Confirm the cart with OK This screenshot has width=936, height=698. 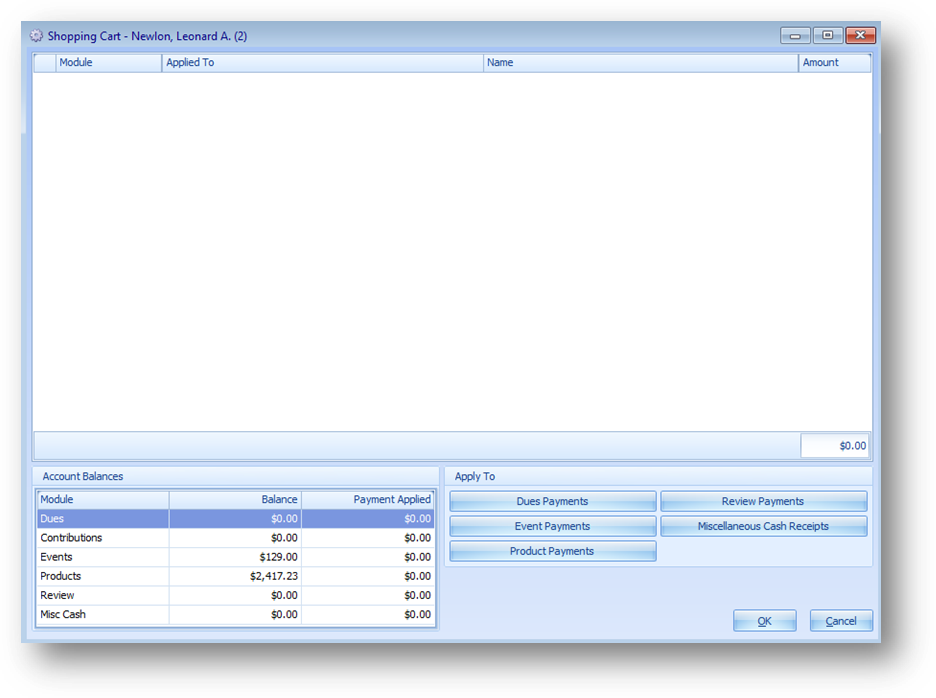click(x=765, y=621)
